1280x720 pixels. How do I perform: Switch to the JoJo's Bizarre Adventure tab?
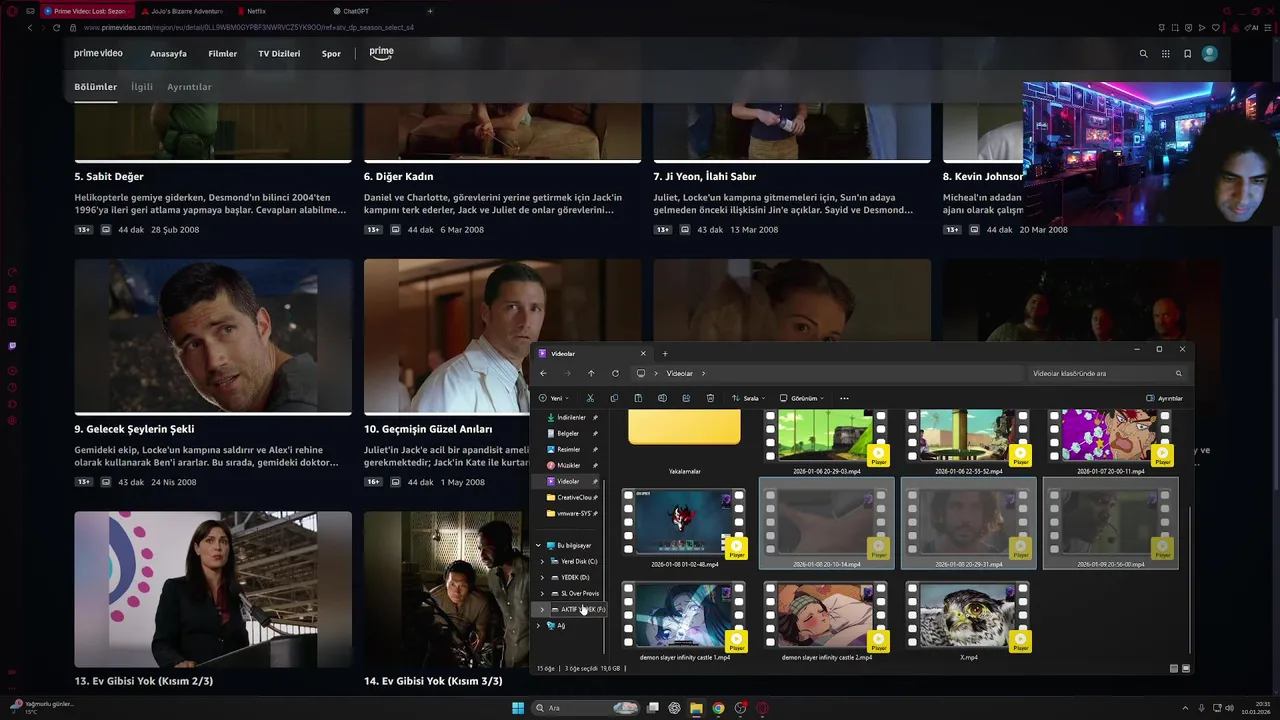click(184, 11)
